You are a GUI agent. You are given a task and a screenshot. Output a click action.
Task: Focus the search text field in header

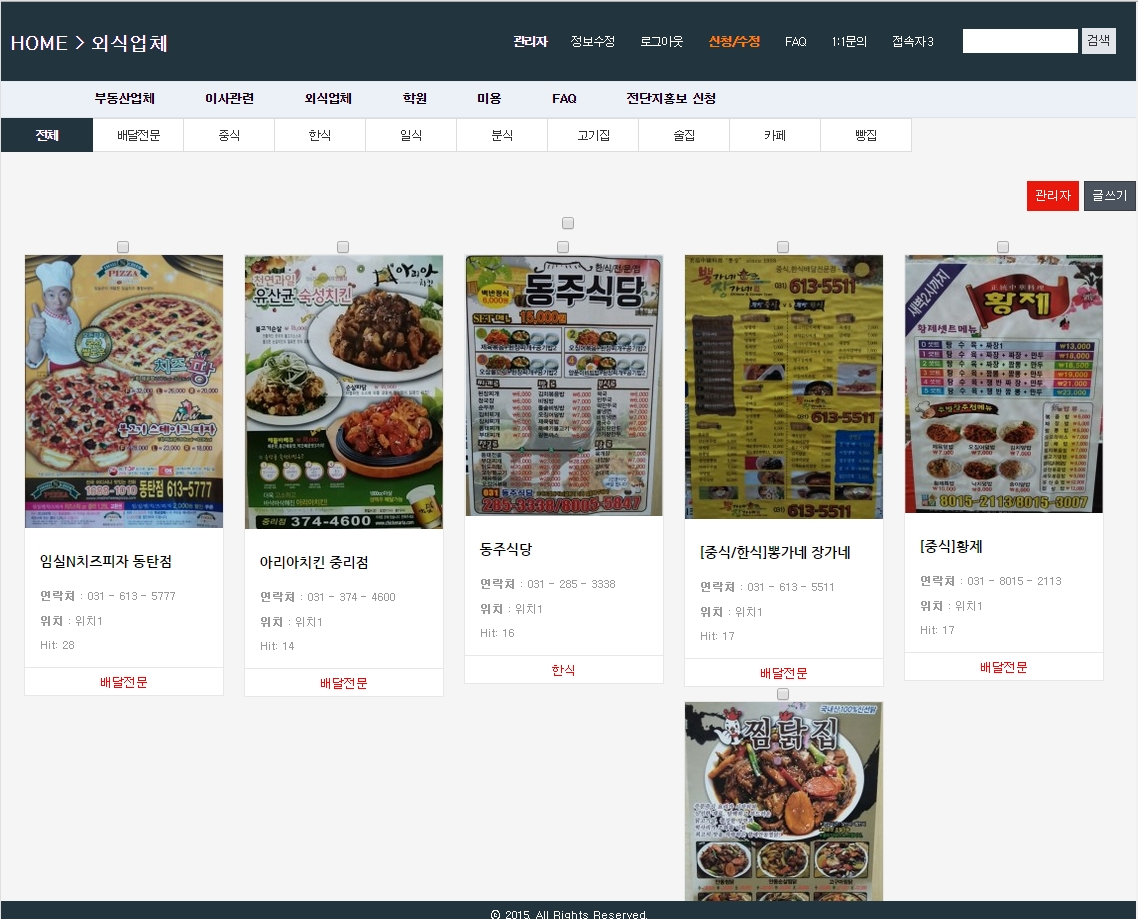pos(1020,41)
